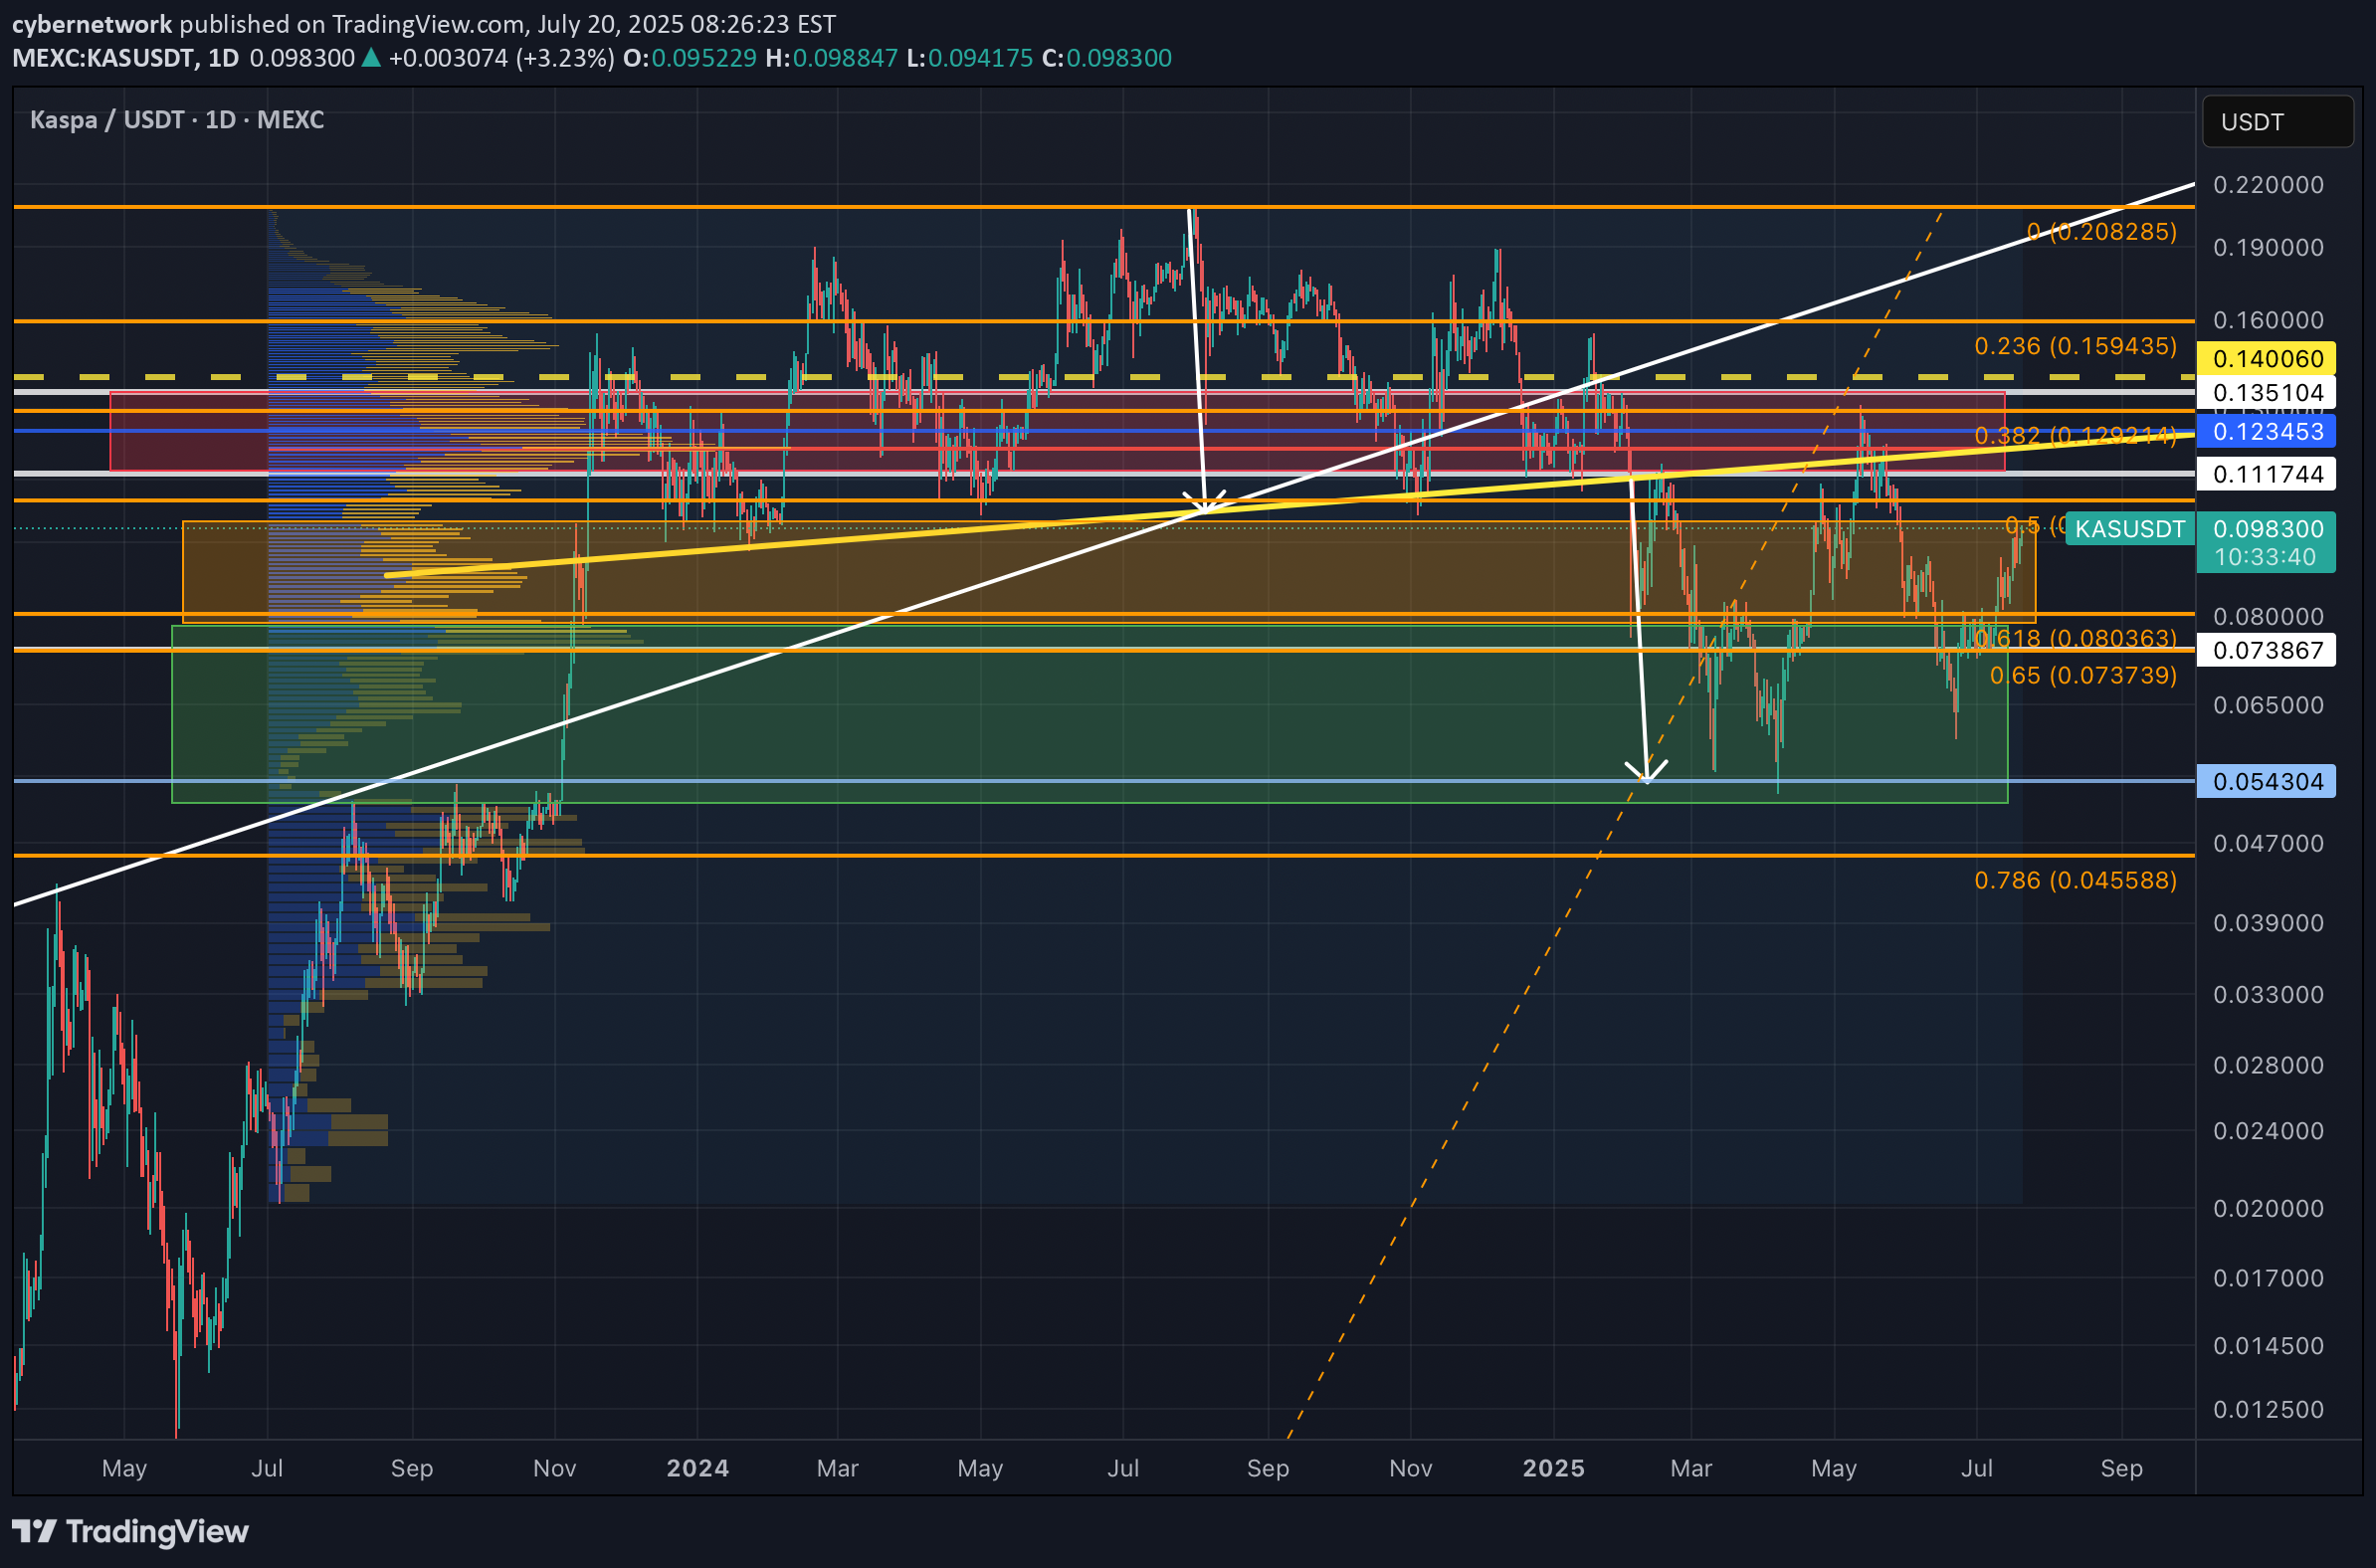Image resolution: width=2376 pixels, height=1568 pixels.
Task: Click the 0.020000 price axis tick
Action: (2268, 1208)
